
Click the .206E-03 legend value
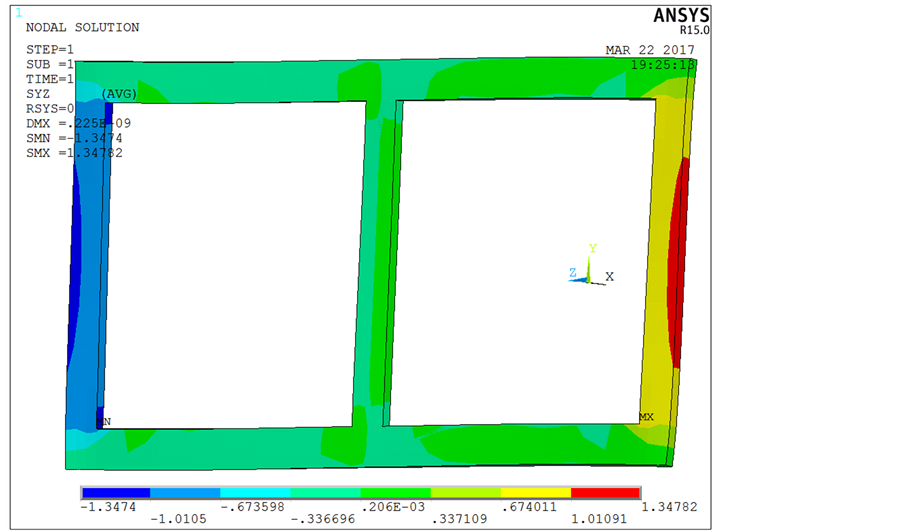(x=394, y=507)
